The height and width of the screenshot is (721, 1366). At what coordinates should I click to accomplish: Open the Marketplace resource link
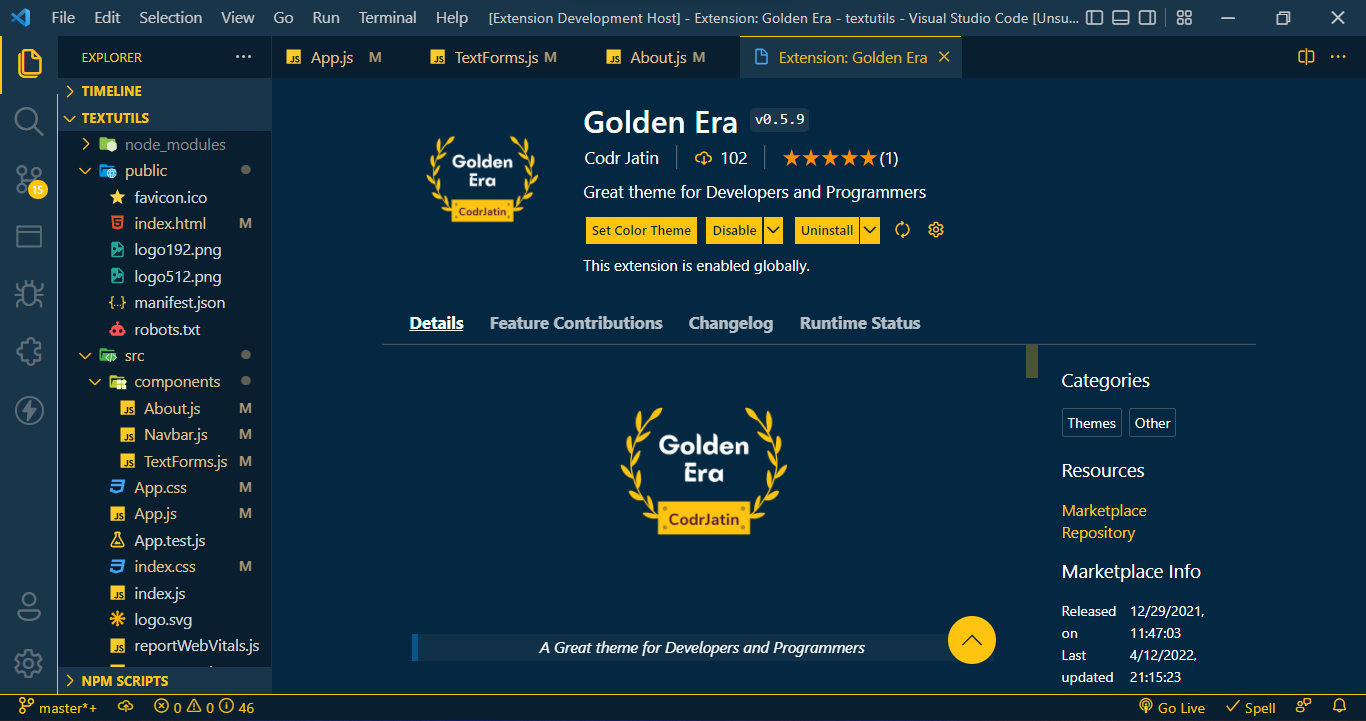(1104, 510)
